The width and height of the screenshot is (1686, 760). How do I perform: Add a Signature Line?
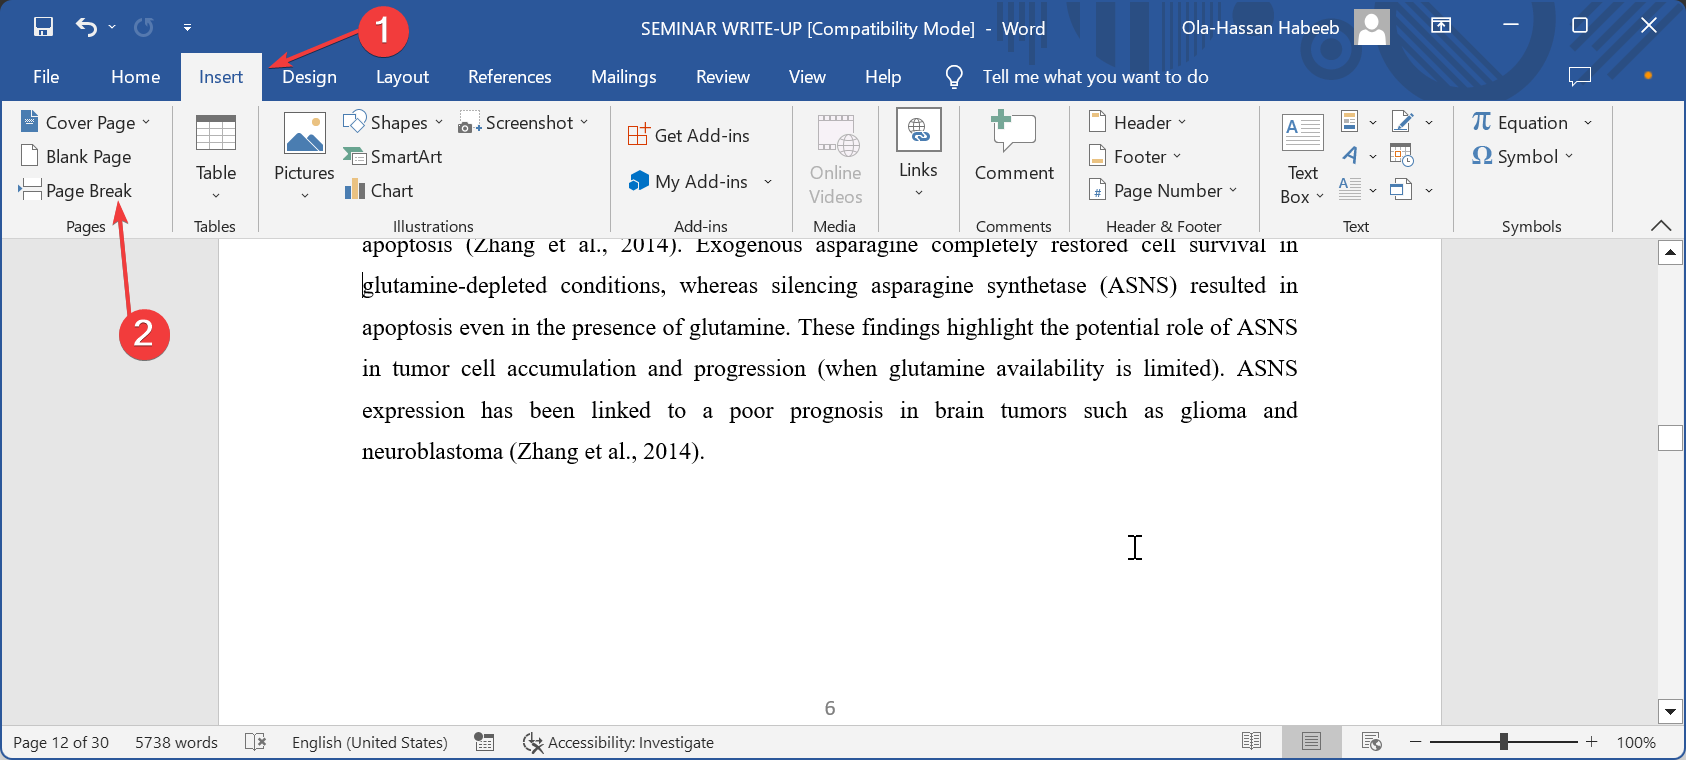pos(1412,122)
